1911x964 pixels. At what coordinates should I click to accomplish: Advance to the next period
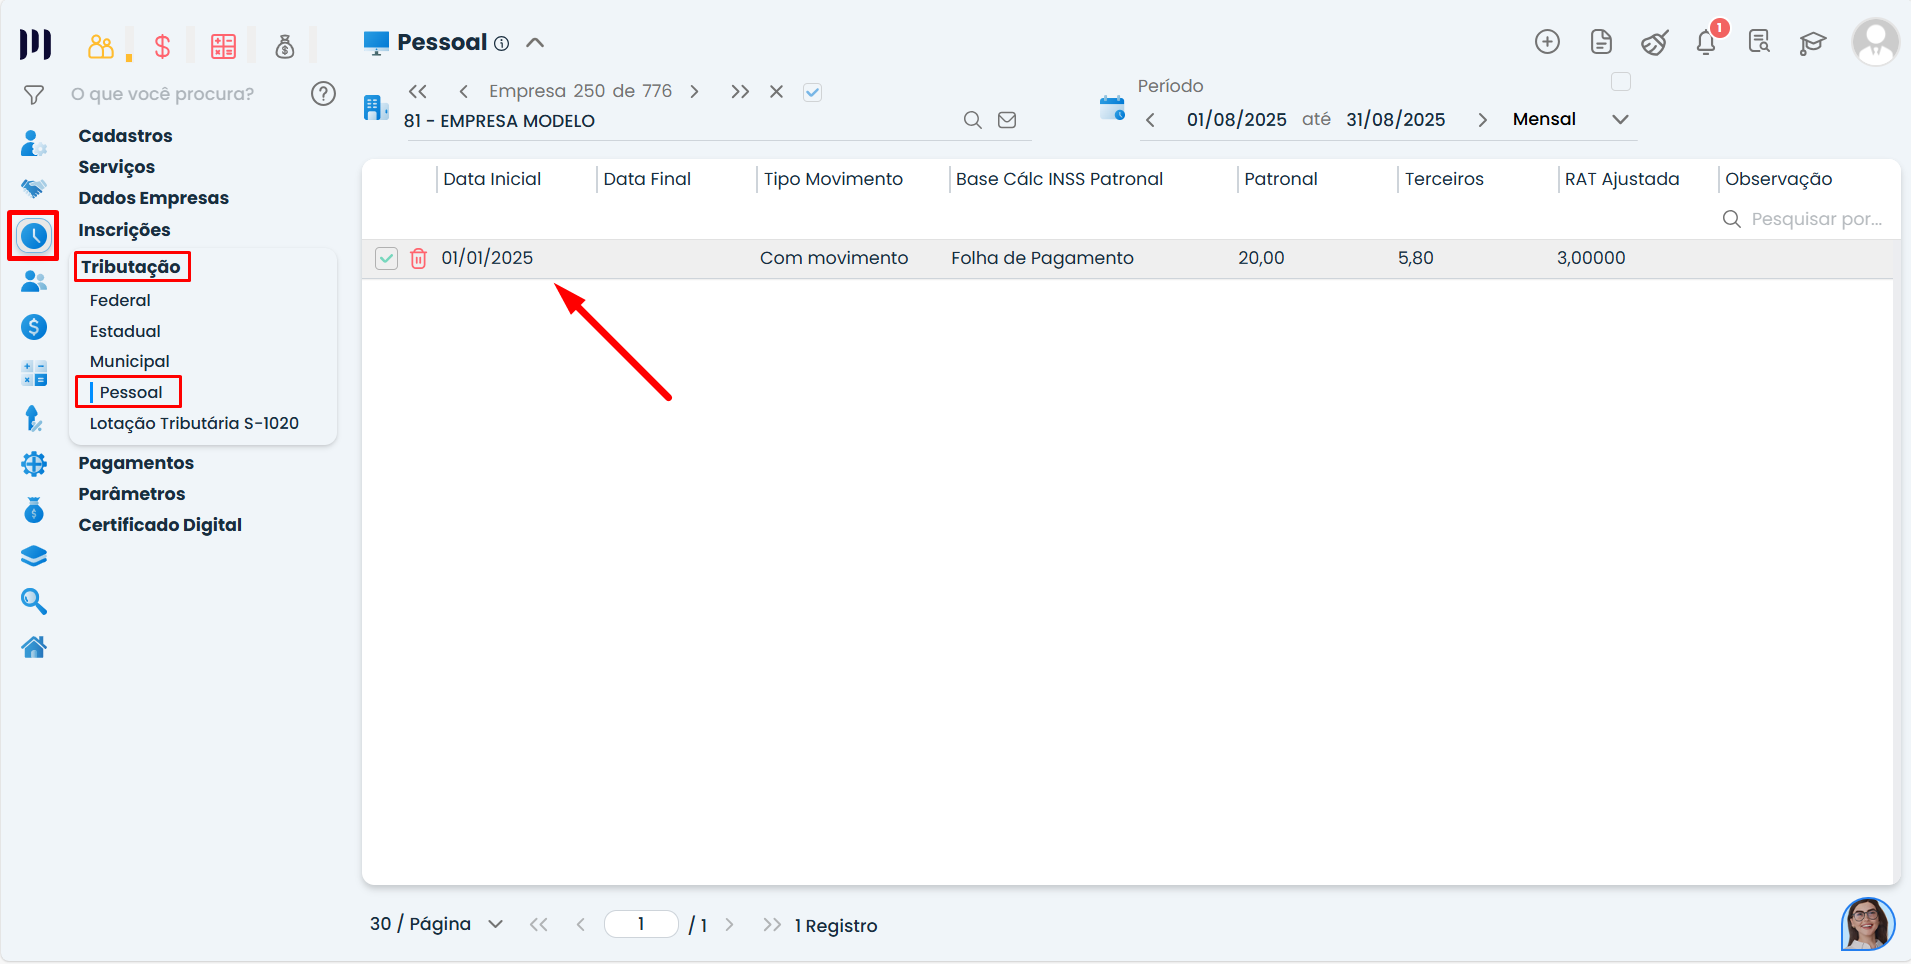(1482, 120)
